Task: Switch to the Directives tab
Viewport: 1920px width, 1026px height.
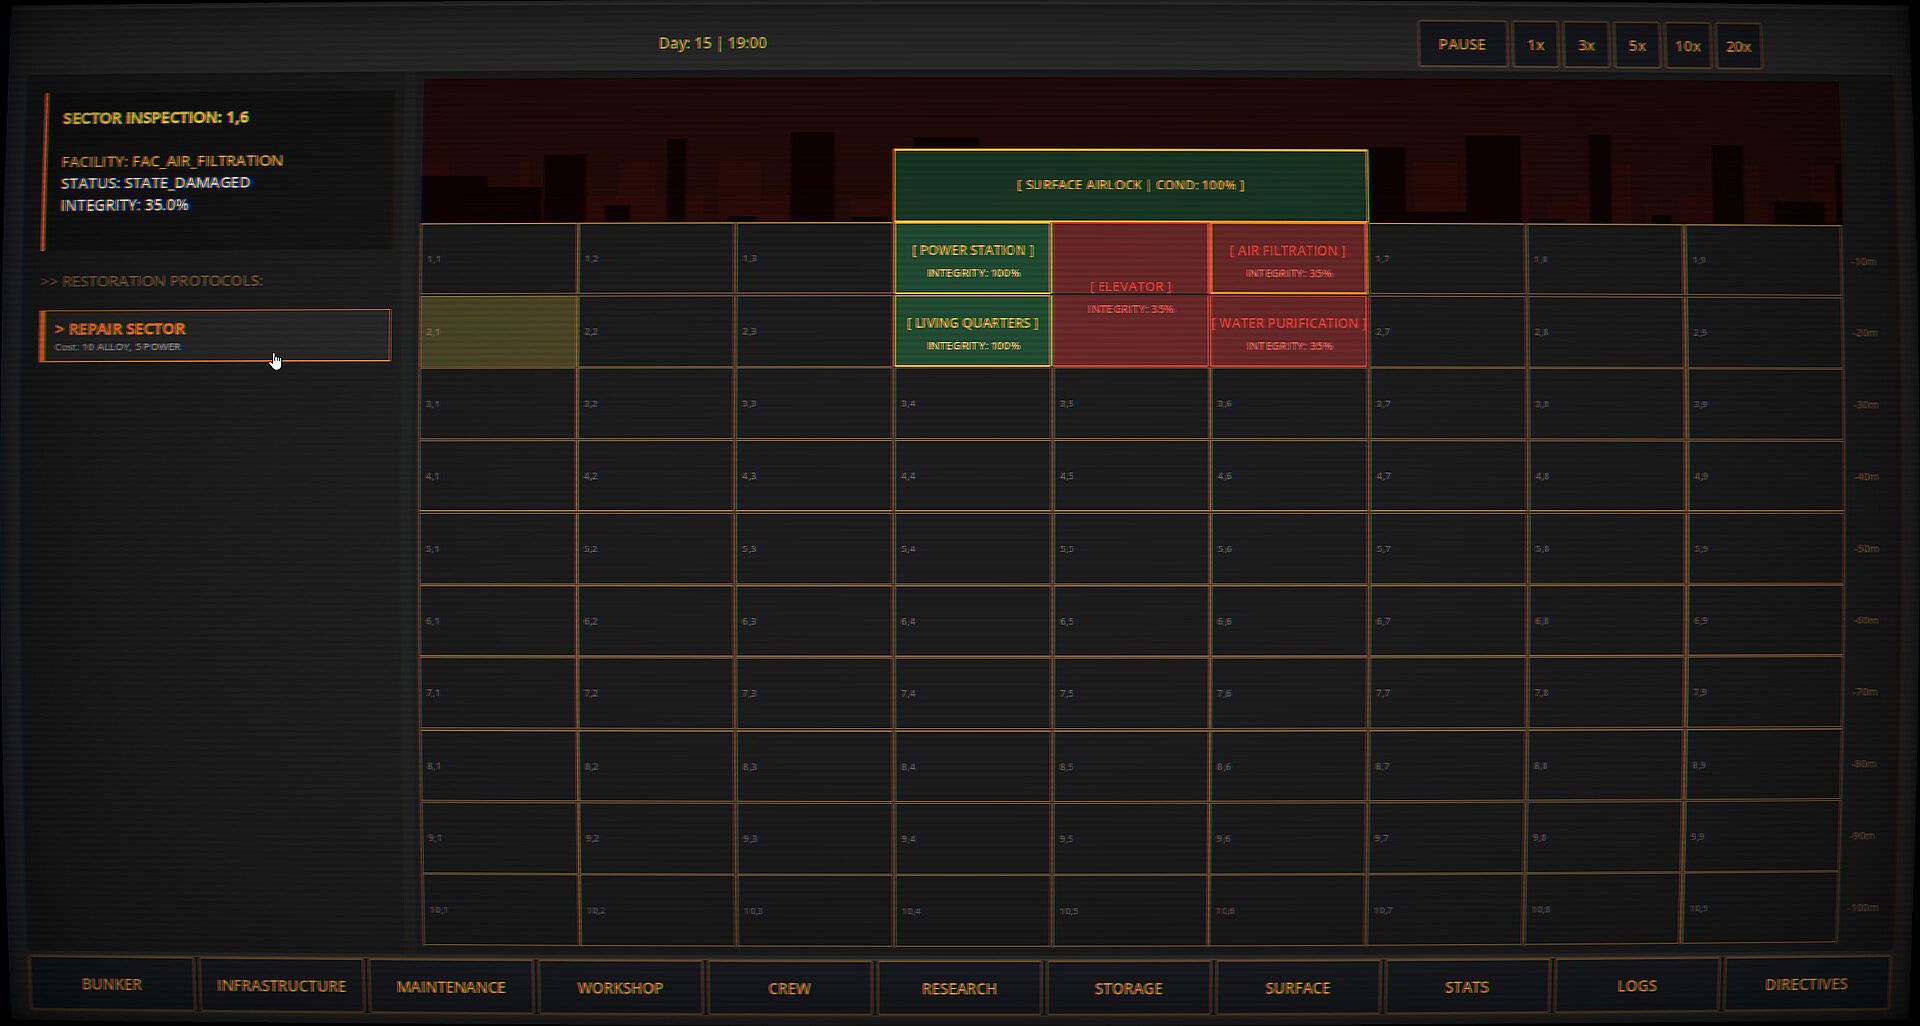Action: pyautogui.click(x=1806, y=984)
